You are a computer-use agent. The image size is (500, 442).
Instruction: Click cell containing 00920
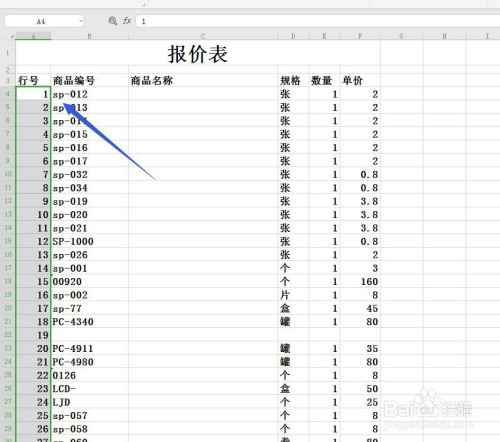coord(89,281)
